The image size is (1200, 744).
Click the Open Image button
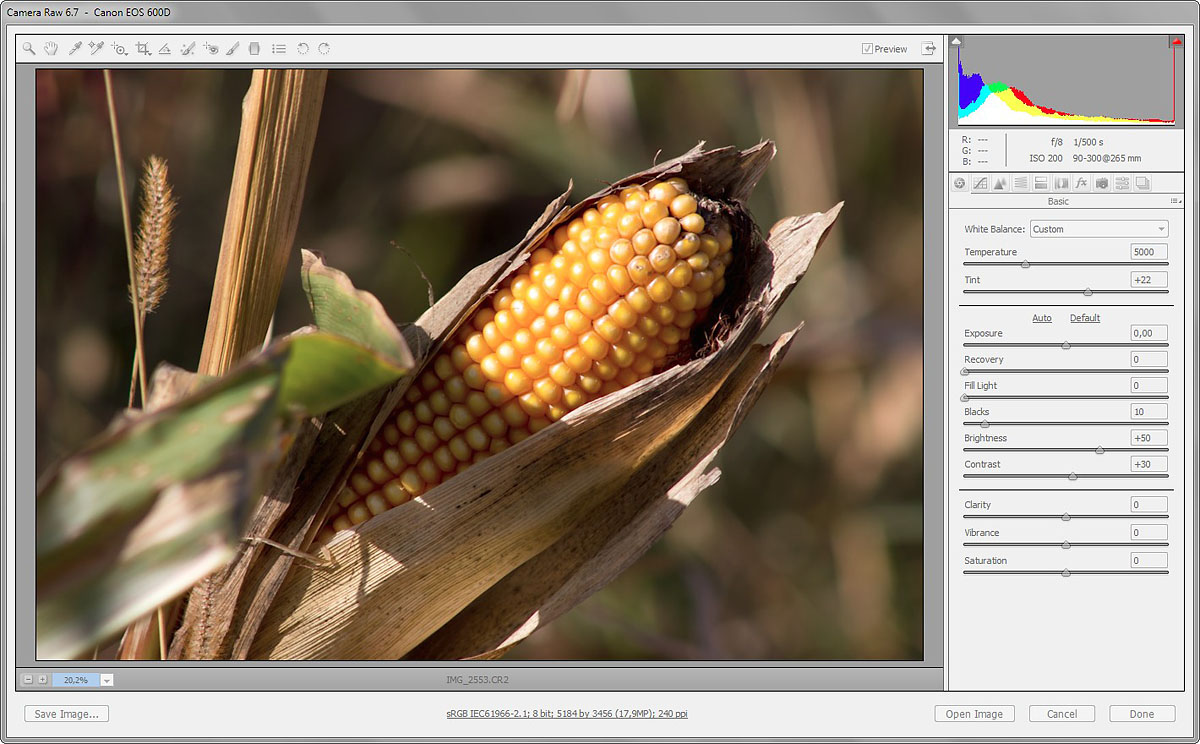point(974,714)
